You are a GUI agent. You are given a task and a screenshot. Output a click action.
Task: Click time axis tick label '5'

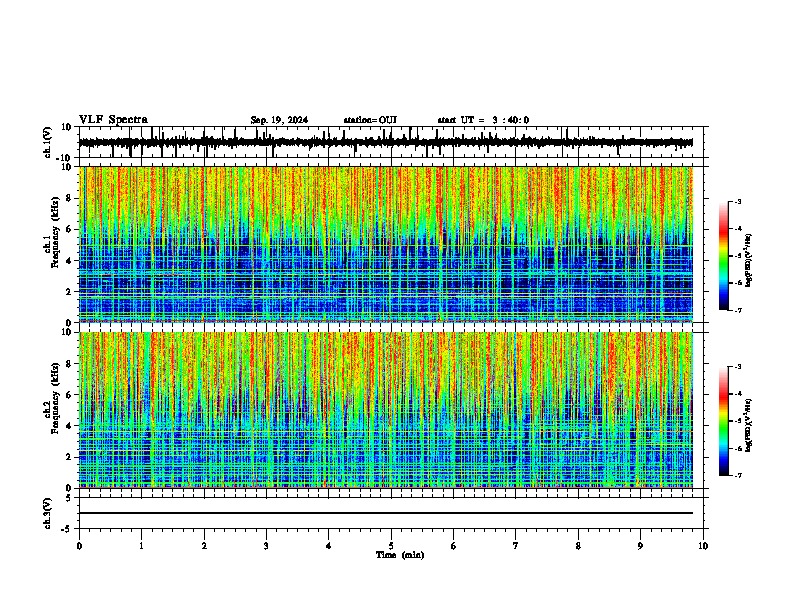click(391, 546)
